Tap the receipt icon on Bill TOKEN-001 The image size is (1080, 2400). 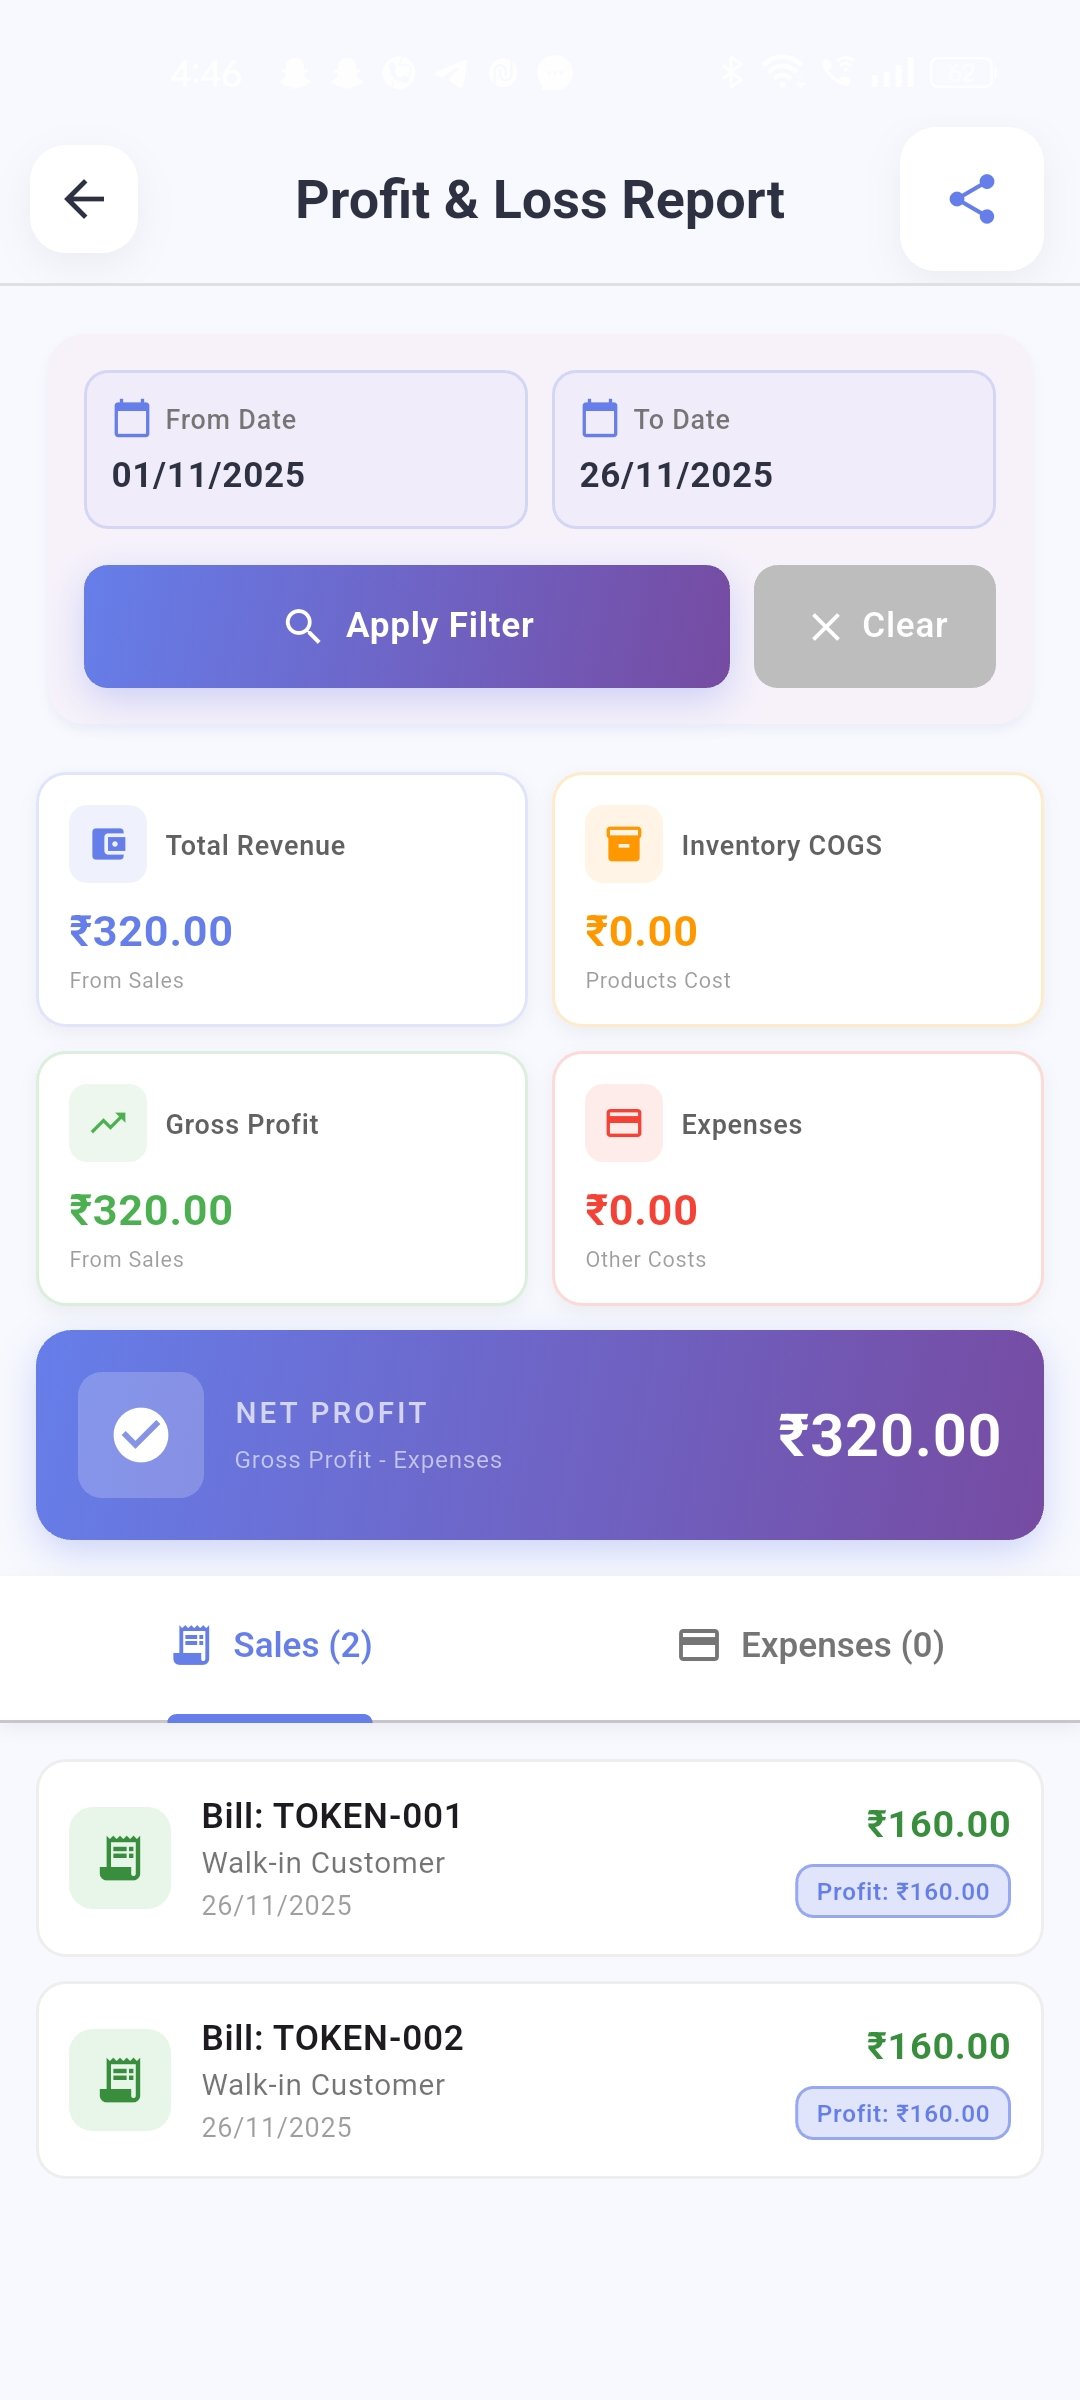tap(120, 1857)
